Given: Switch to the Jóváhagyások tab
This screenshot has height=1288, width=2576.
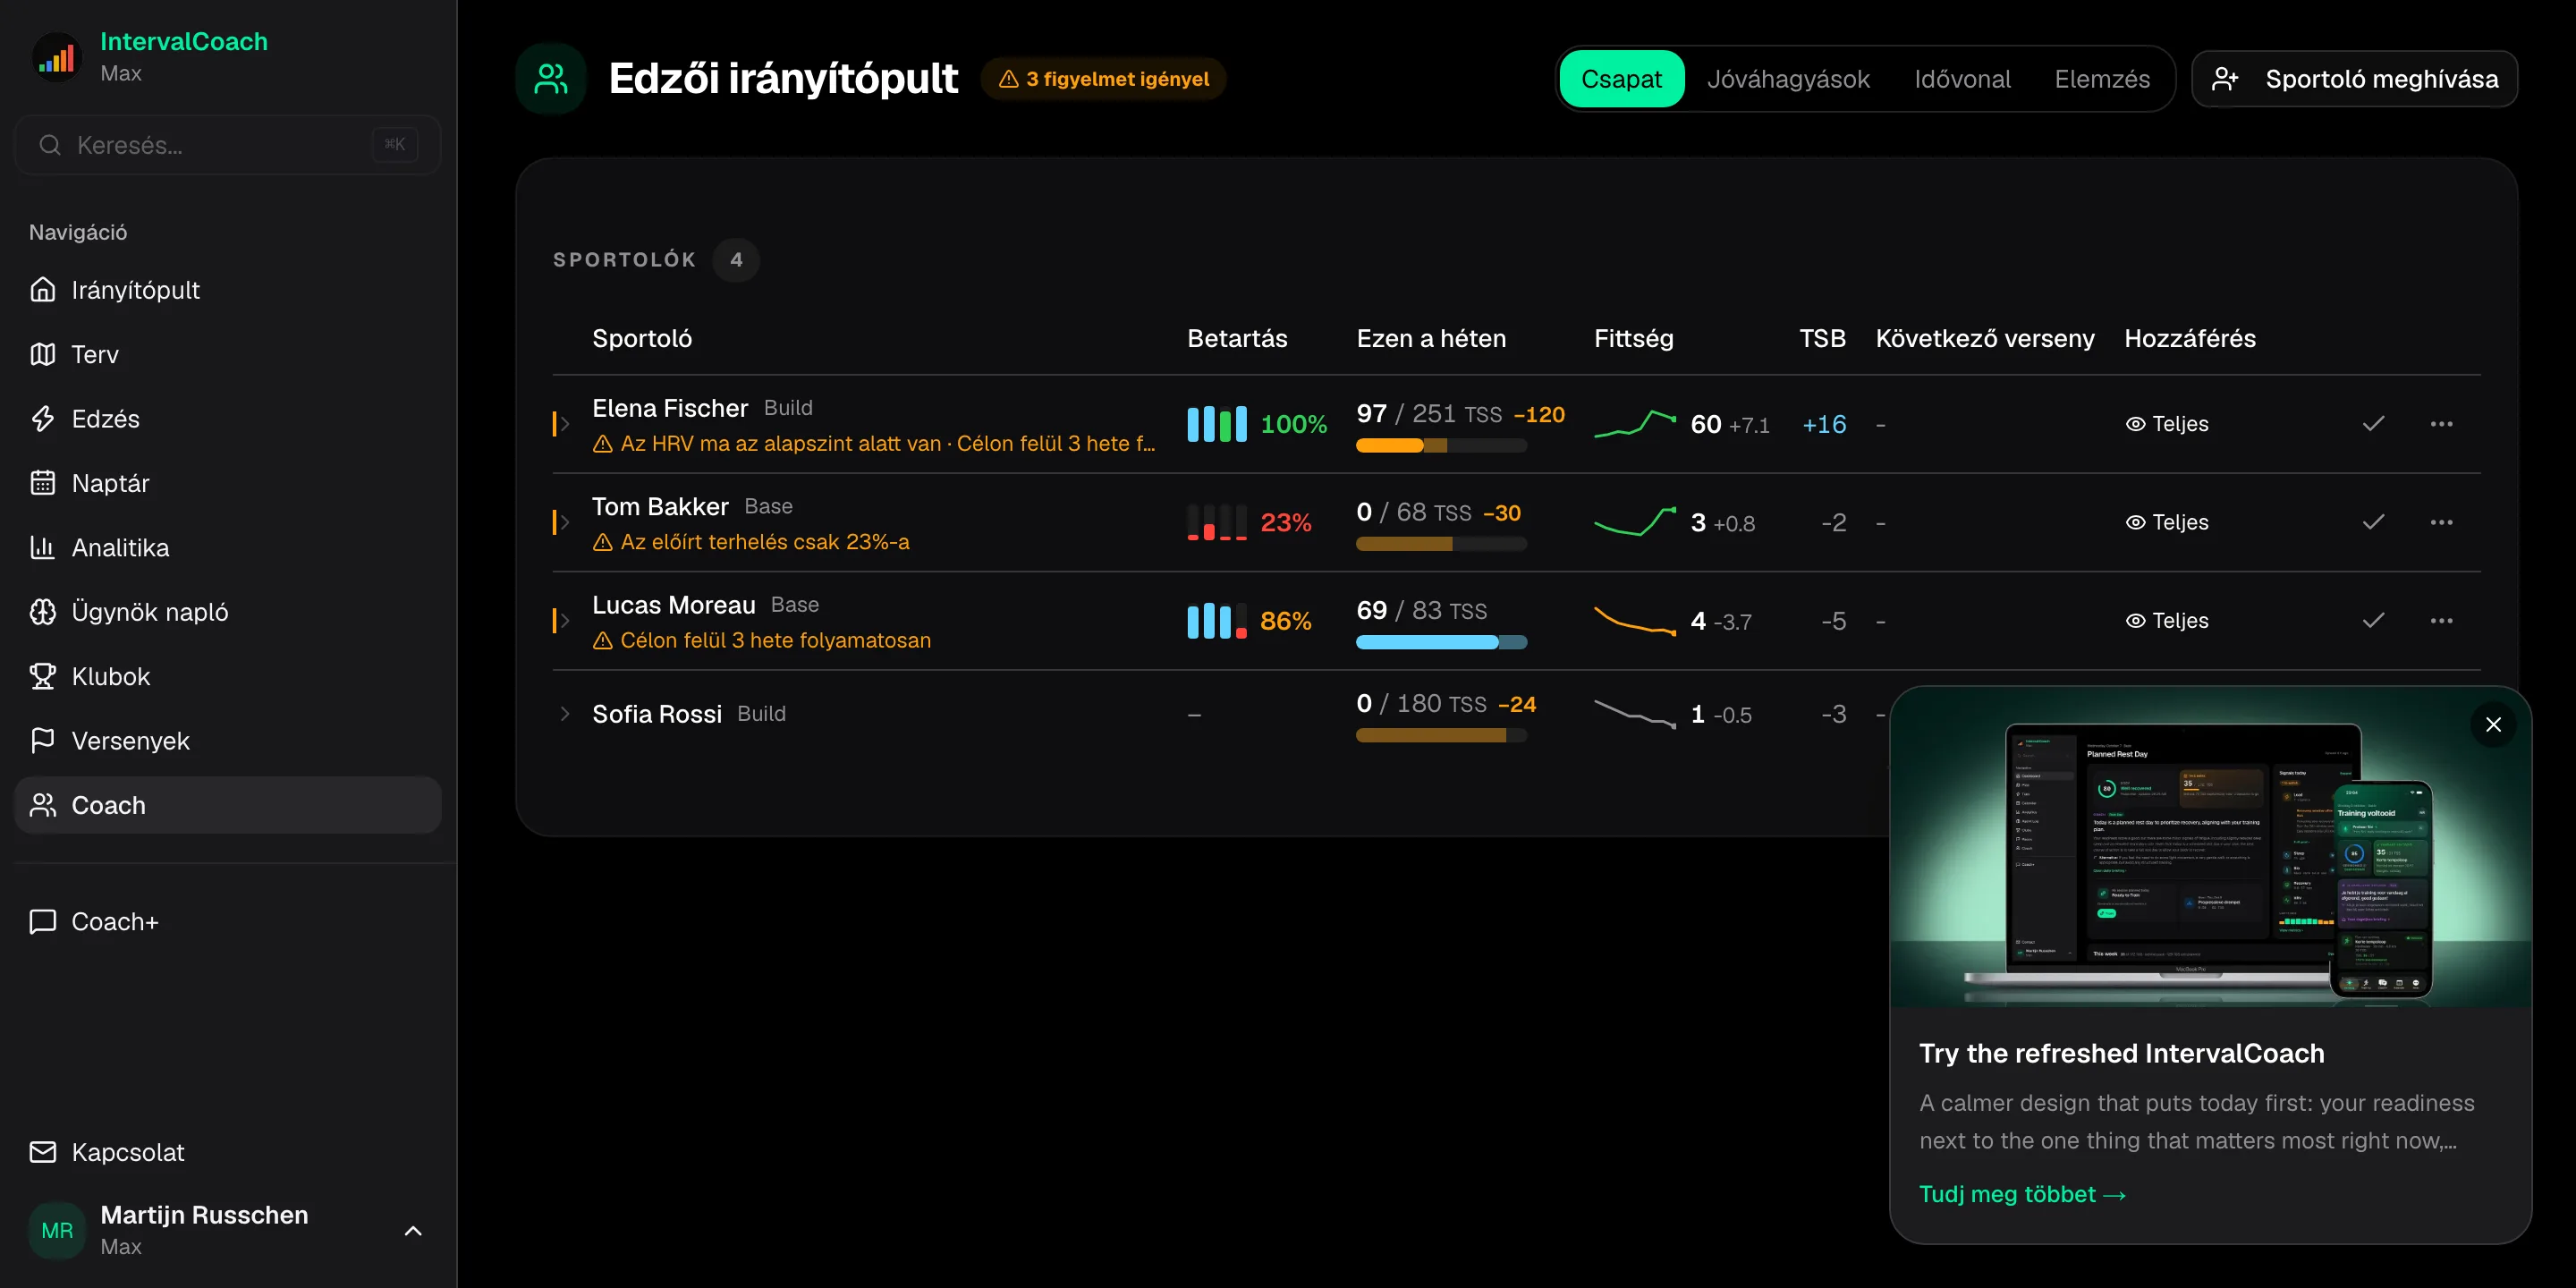Looking at the screenshot, I should click(1788, 79).
